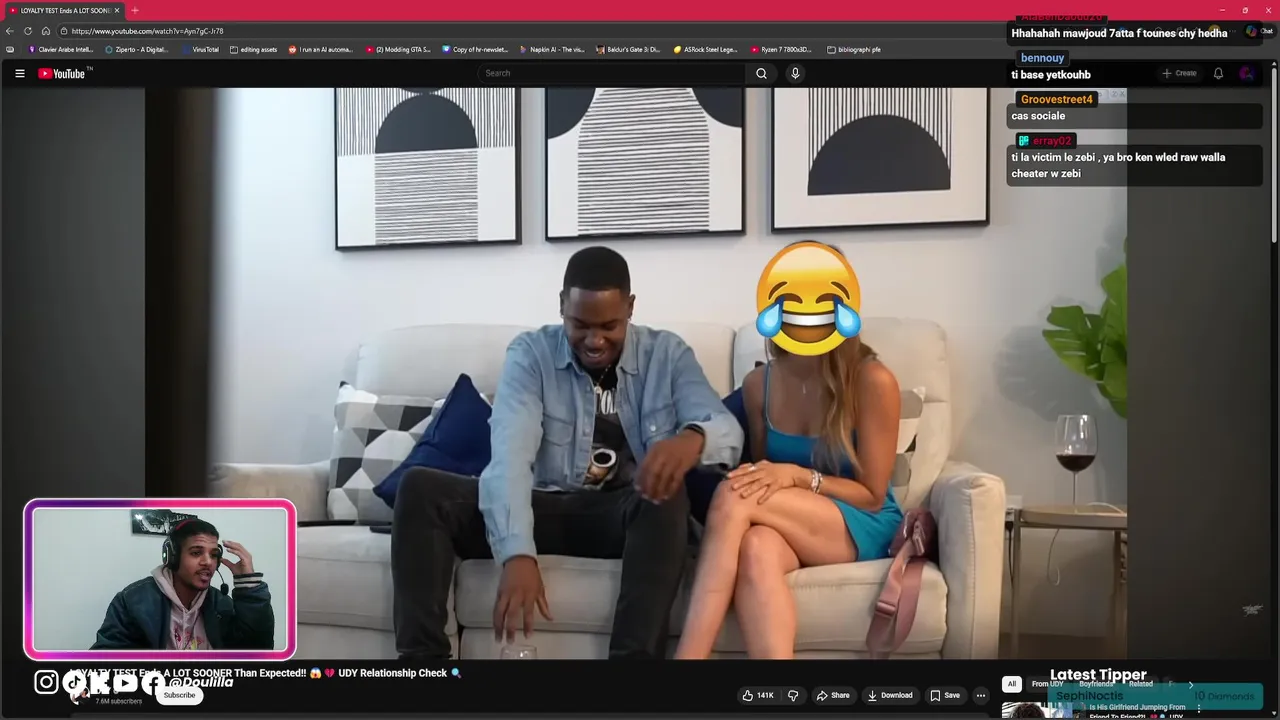Open a new browser tab with plus
1280x720 pixels.
pos(135,10)
